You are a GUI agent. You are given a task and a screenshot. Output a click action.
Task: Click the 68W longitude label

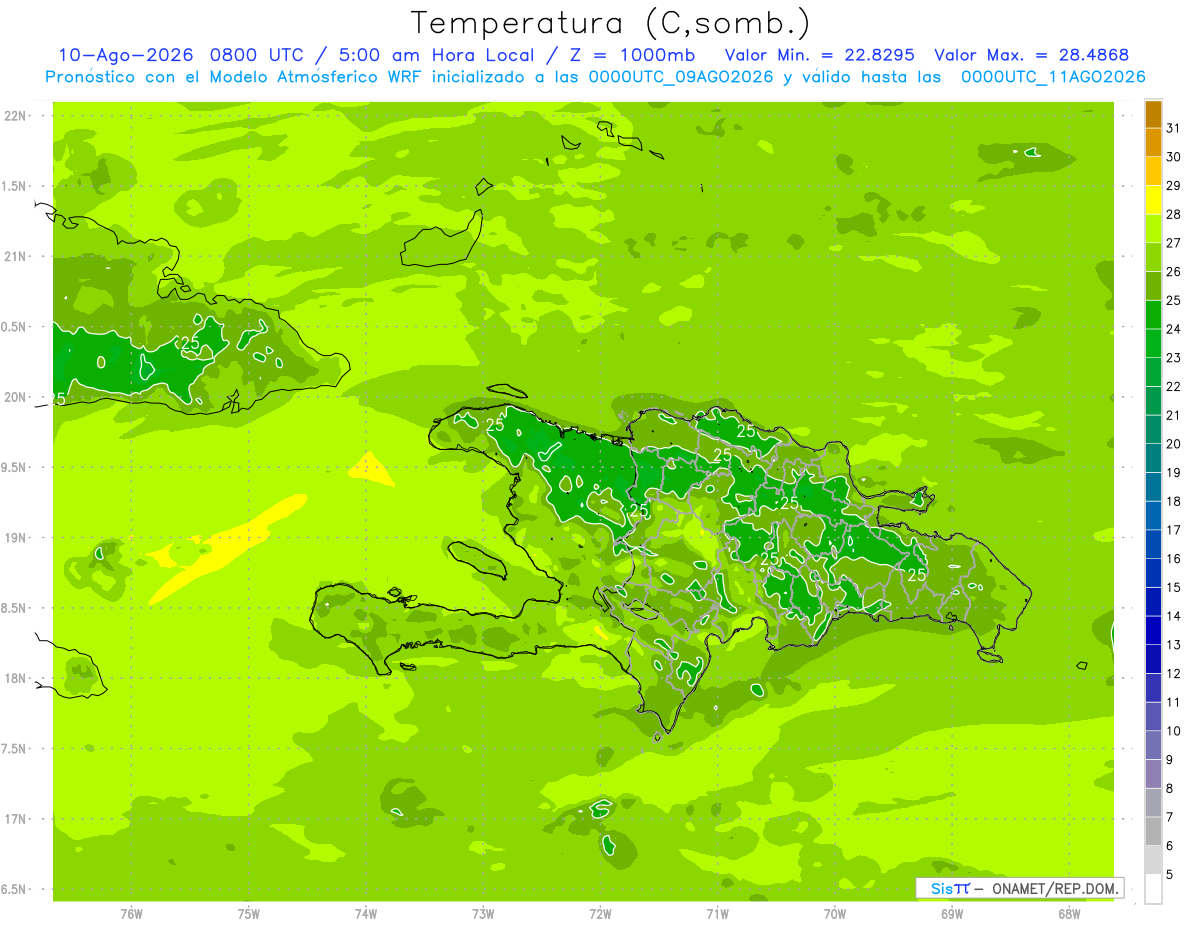point(1069,914)
